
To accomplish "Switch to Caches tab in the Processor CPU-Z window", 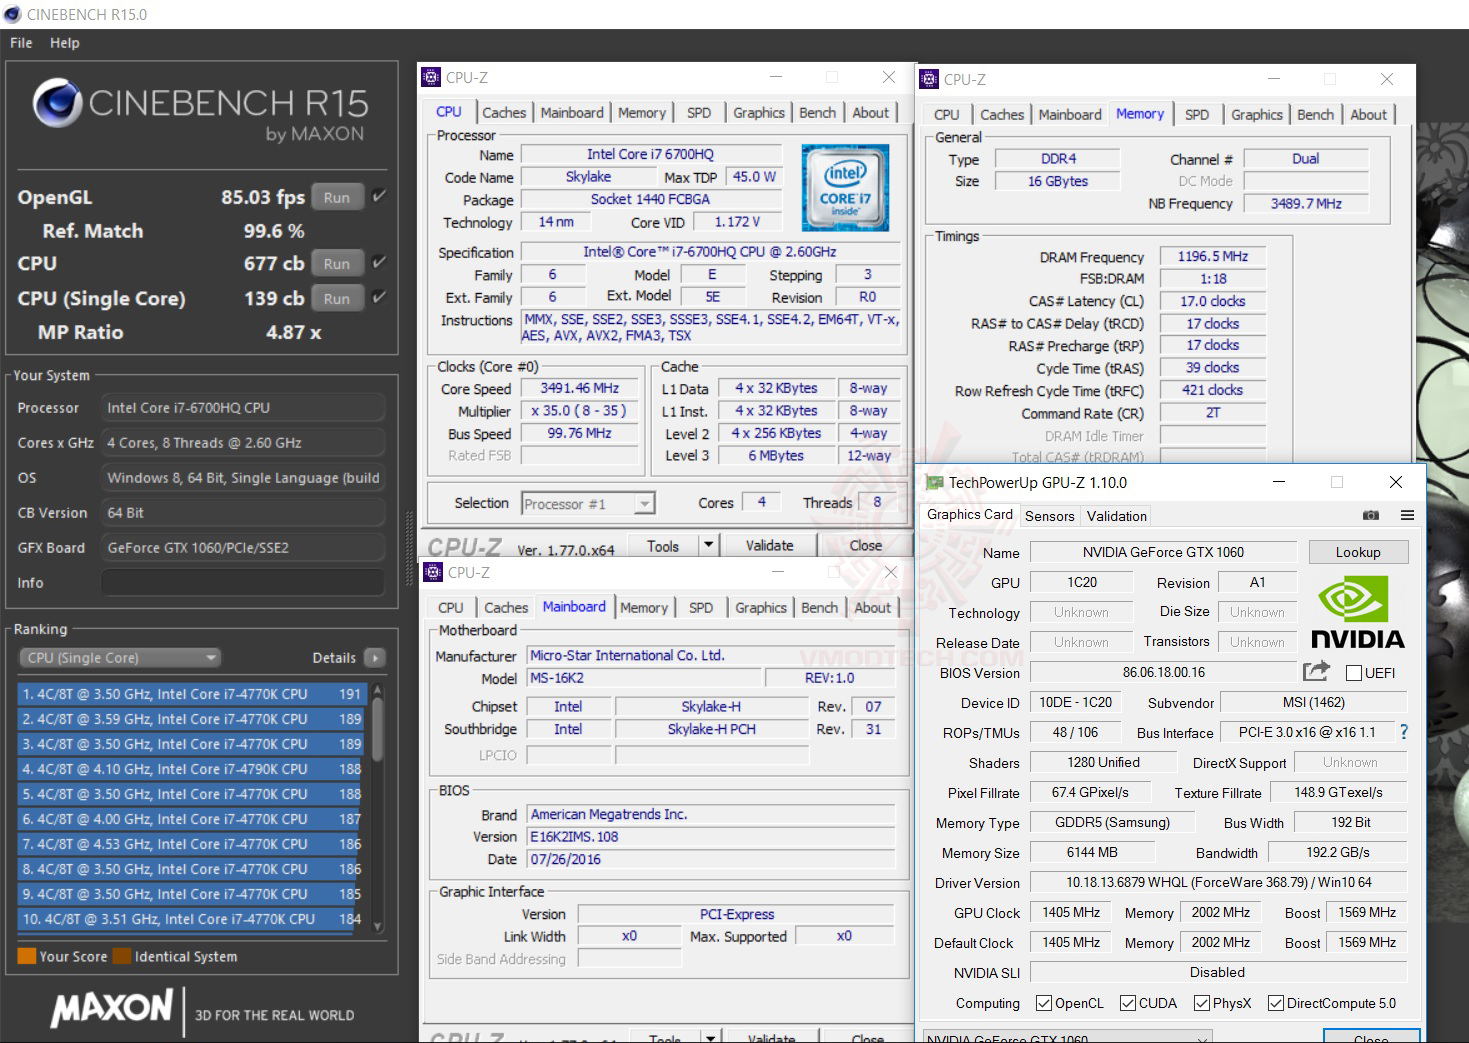I will [x=504, y=113].
